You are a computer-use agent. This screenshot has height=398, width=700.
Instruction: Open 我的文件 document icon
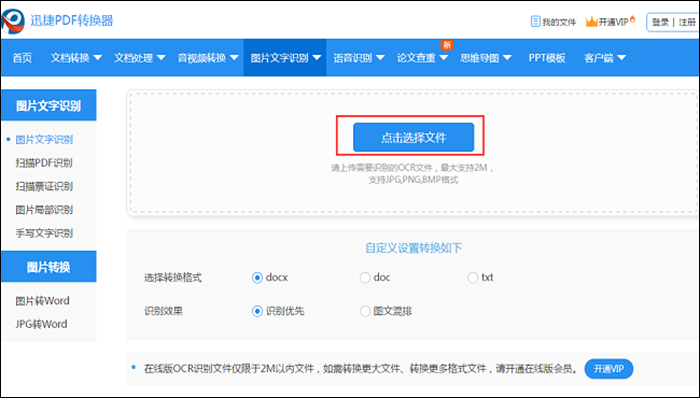point(535,21)
